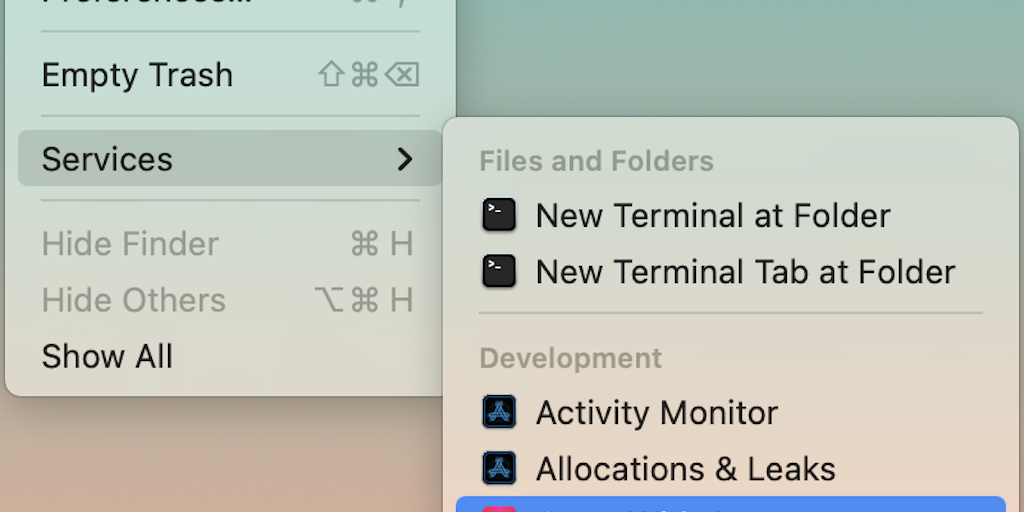Image resolution: width=1024 pixels, height=512 pixels.
Task: Click the Hide Others menu entry
Action: [x=134, y=300]
